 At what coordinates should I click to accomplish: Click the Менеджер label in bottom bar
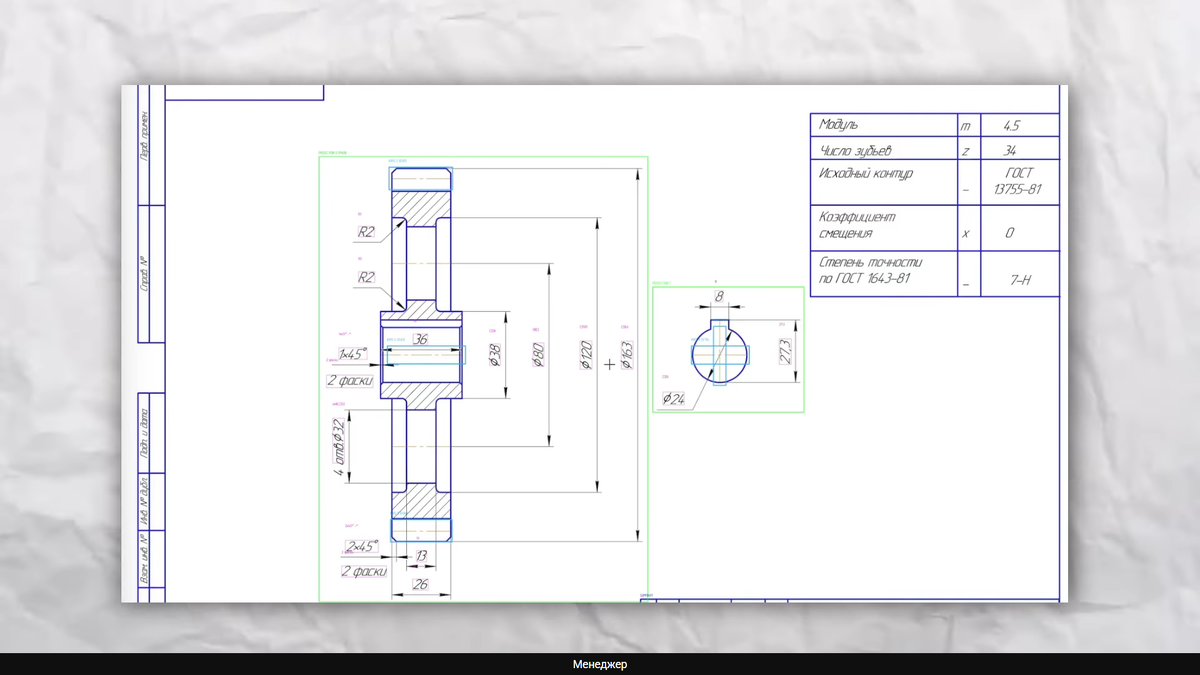point(600,664)
